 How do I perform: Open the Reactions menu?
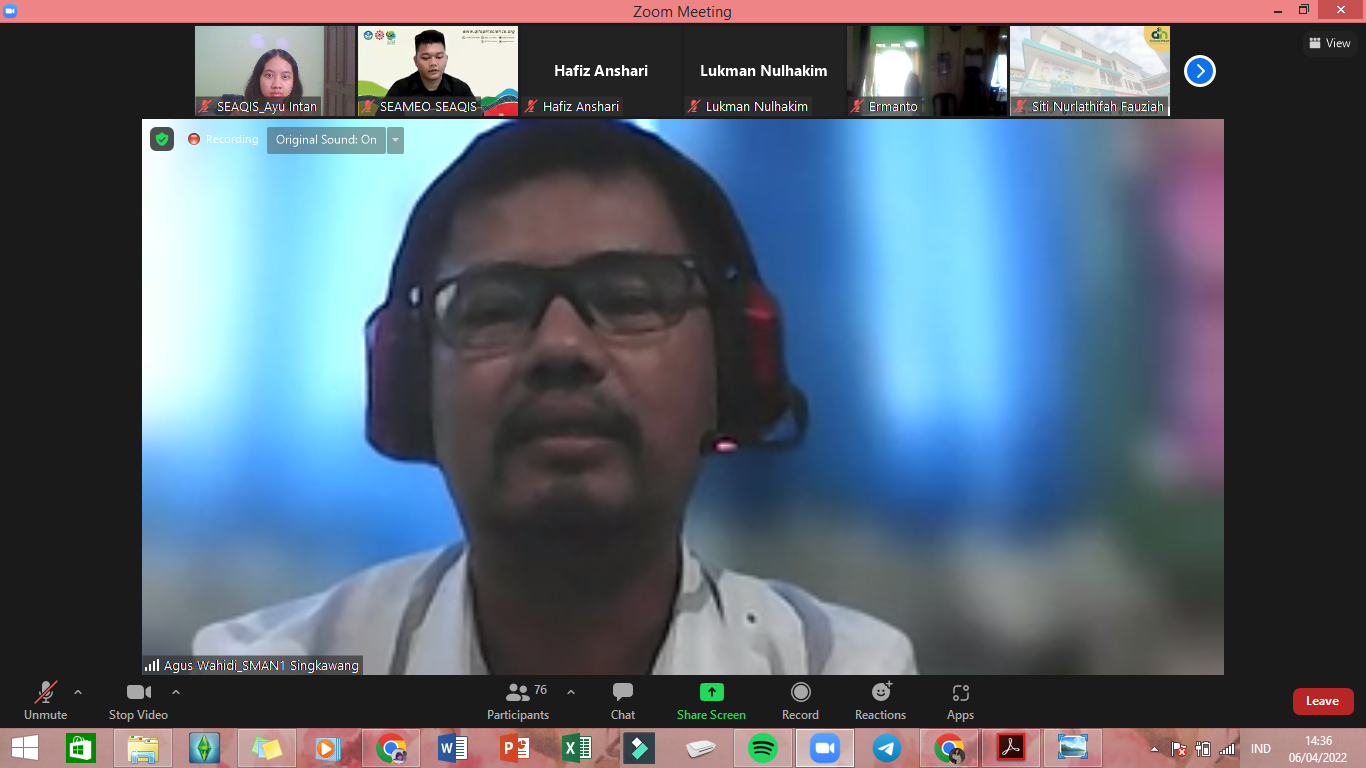pos(880,701)
